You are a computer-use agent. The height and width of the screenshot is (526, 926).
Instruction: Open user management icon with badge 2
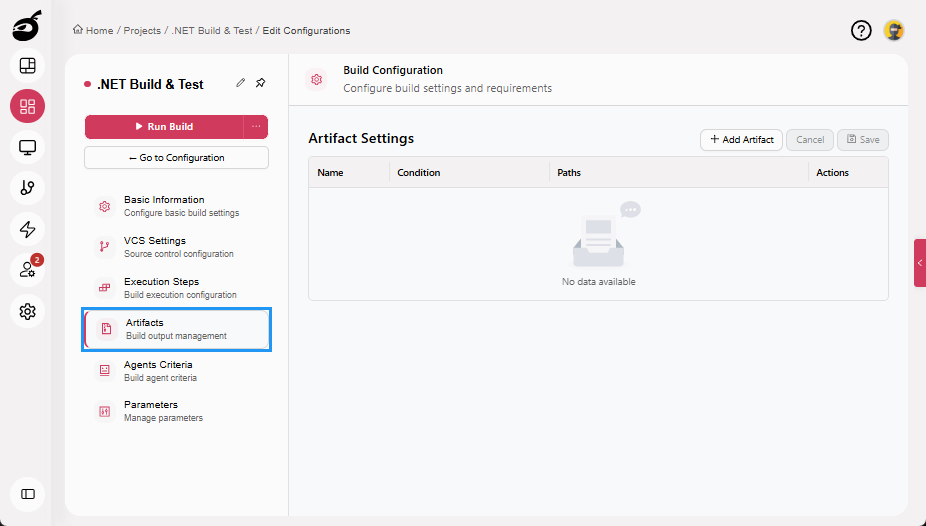pos(27,270)
